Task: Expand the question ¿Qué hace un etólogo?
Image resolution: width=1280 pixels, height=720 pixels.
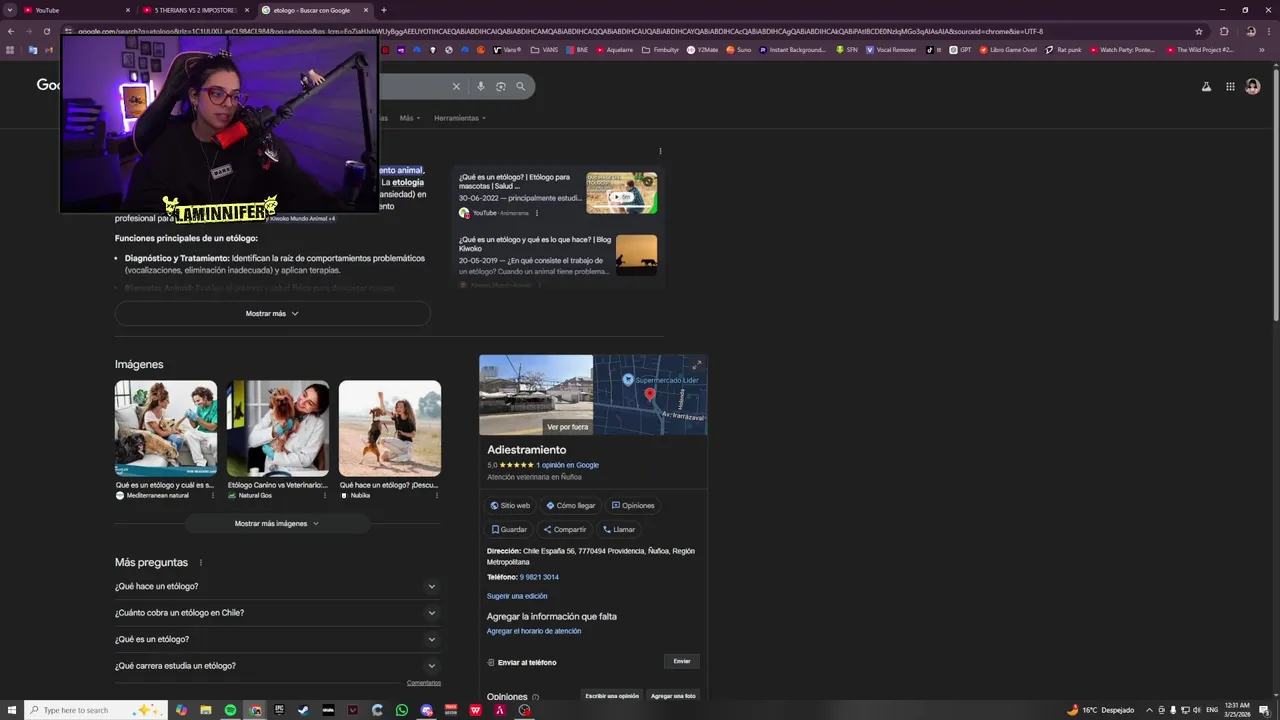Action: (x=277, y=586)
